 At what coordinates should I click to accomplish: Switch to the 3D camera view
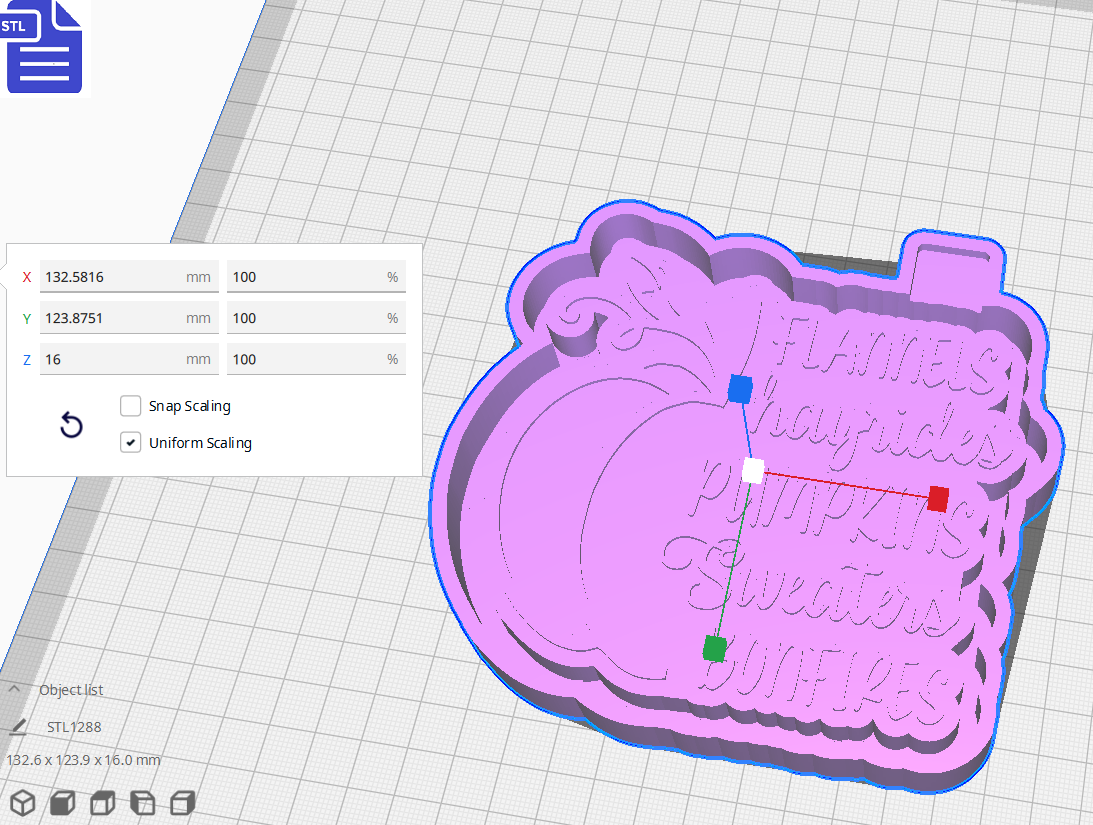pos(22,802)
